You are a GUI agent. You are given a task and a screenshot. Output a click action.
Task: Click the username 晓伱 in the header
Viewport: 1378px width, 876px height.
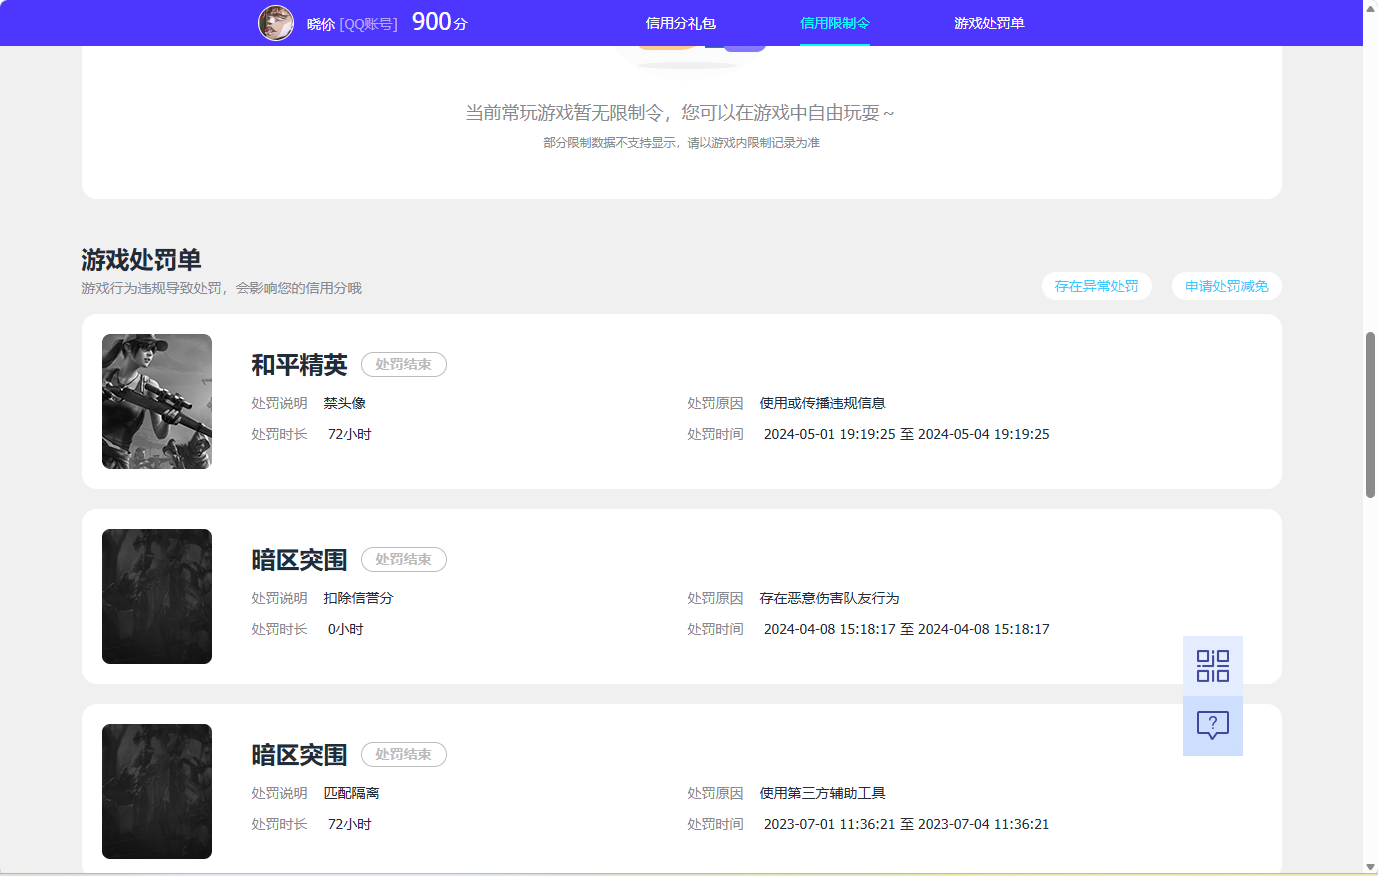(x=321, y=24)
